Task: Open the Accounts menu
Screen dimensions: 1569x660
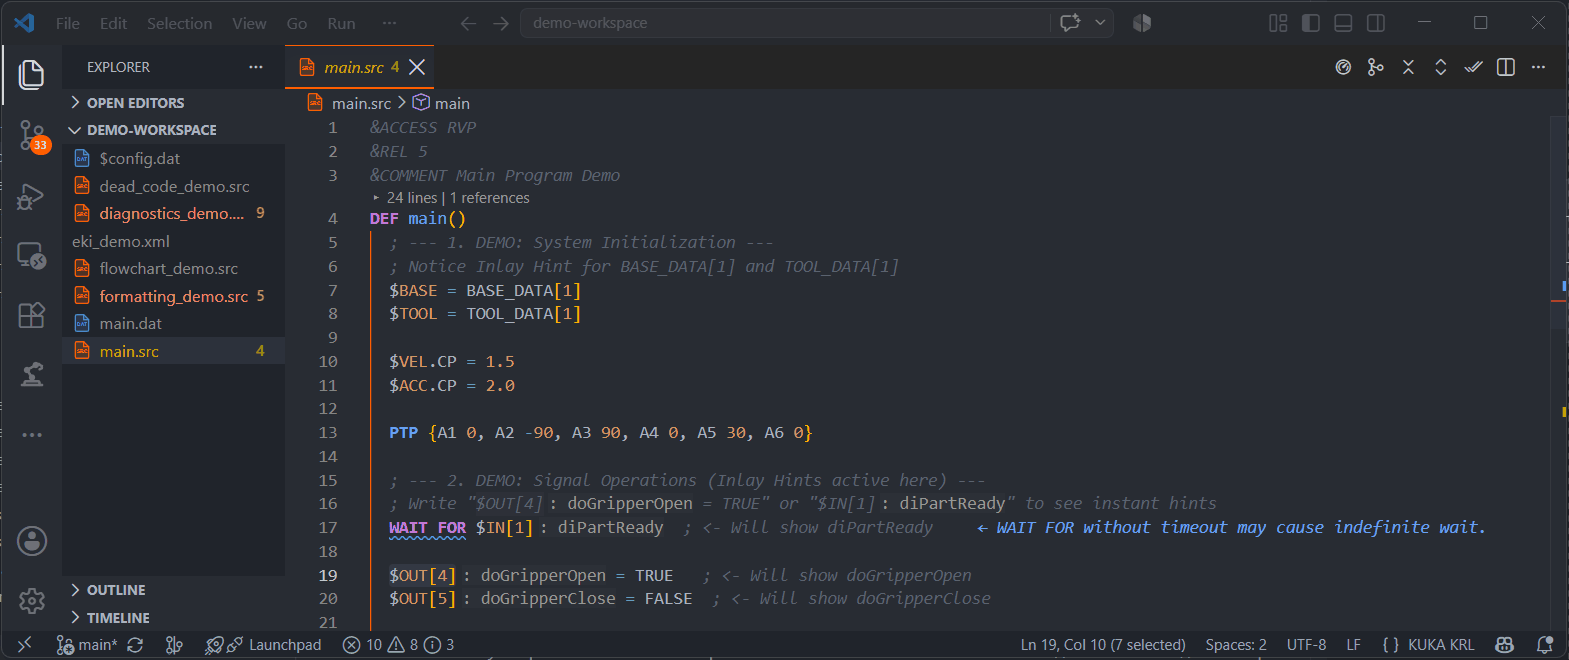Action: coord(32,541)
